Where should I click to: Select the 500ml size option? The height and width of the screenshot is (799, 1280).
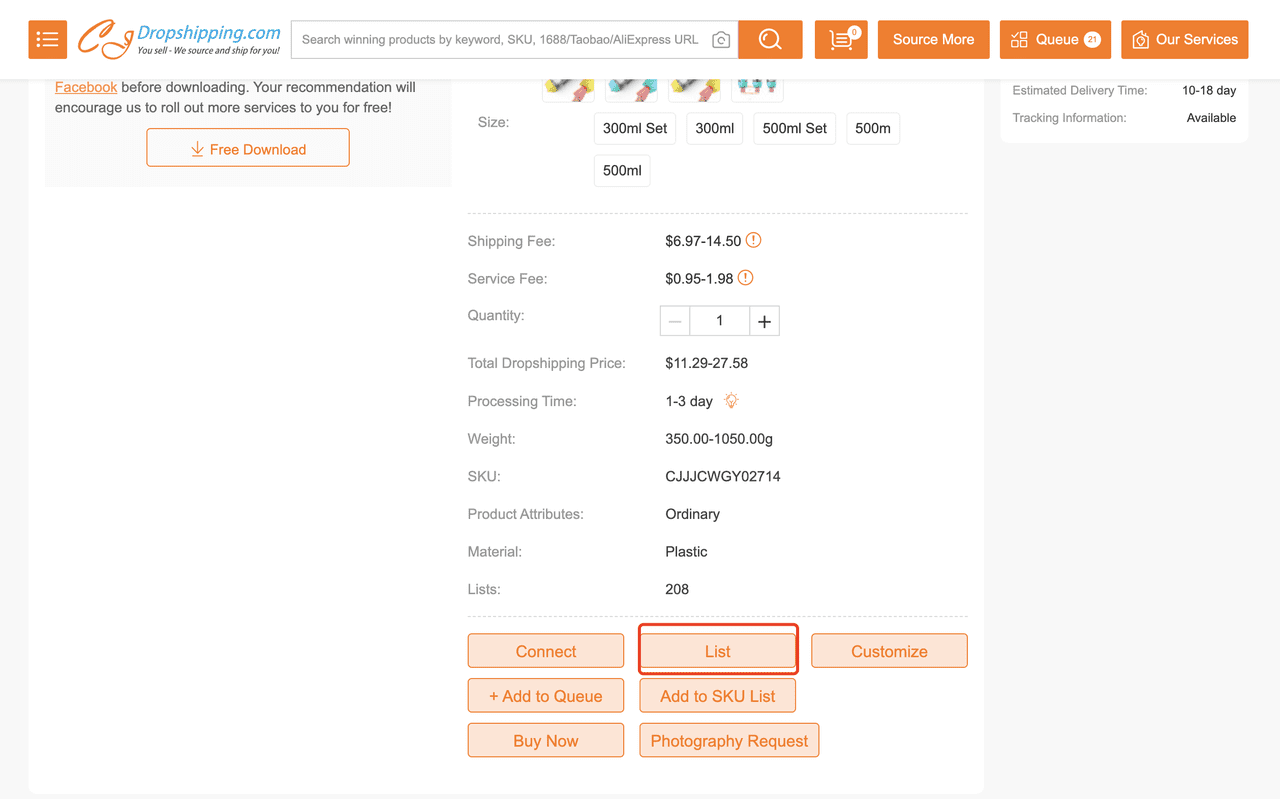click(622, 170)
